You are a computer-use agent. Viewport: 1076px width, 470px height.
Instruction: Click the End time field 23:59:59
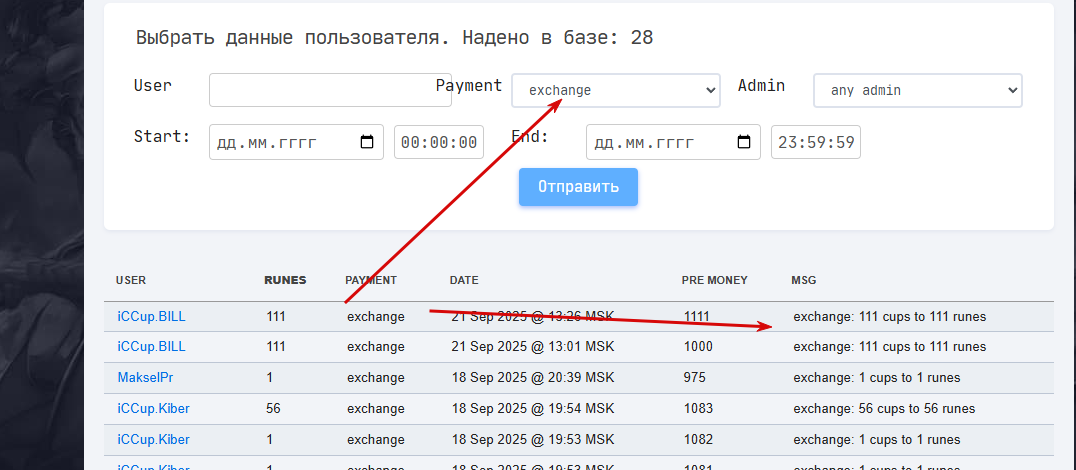[x=816, y=142]
